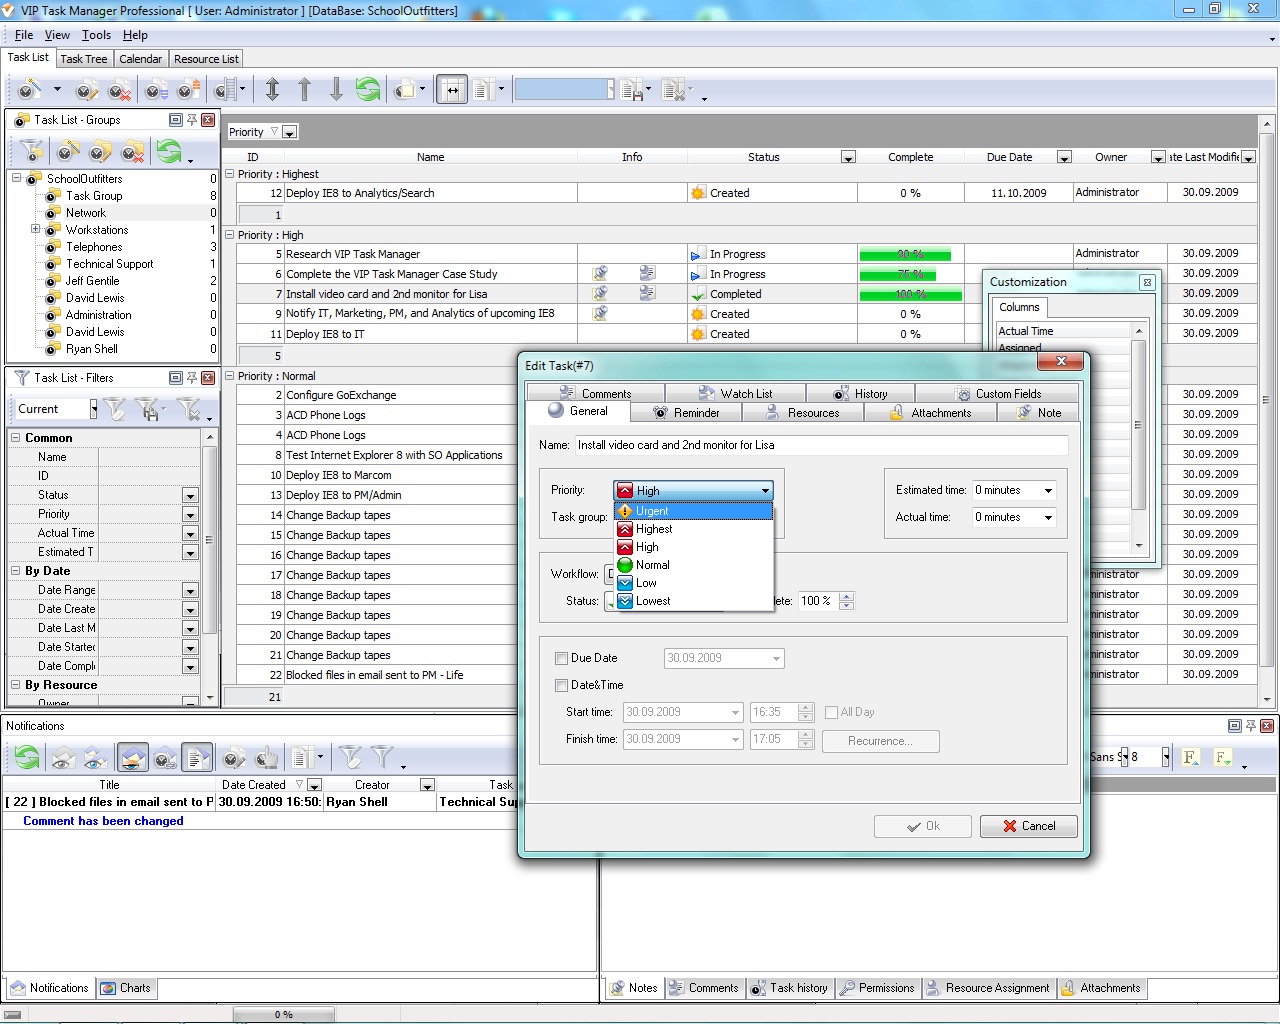This screenshot has height=1024, width=1280.
Task: Click the delete task group icon
Action: coord(132,152)
